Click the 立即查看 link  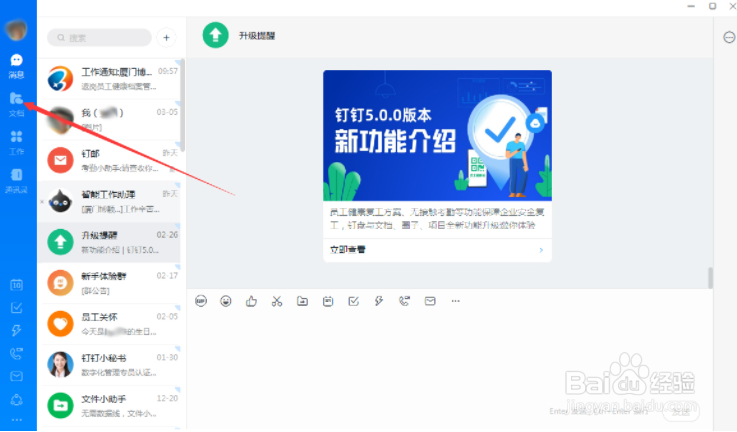point(347,250)
